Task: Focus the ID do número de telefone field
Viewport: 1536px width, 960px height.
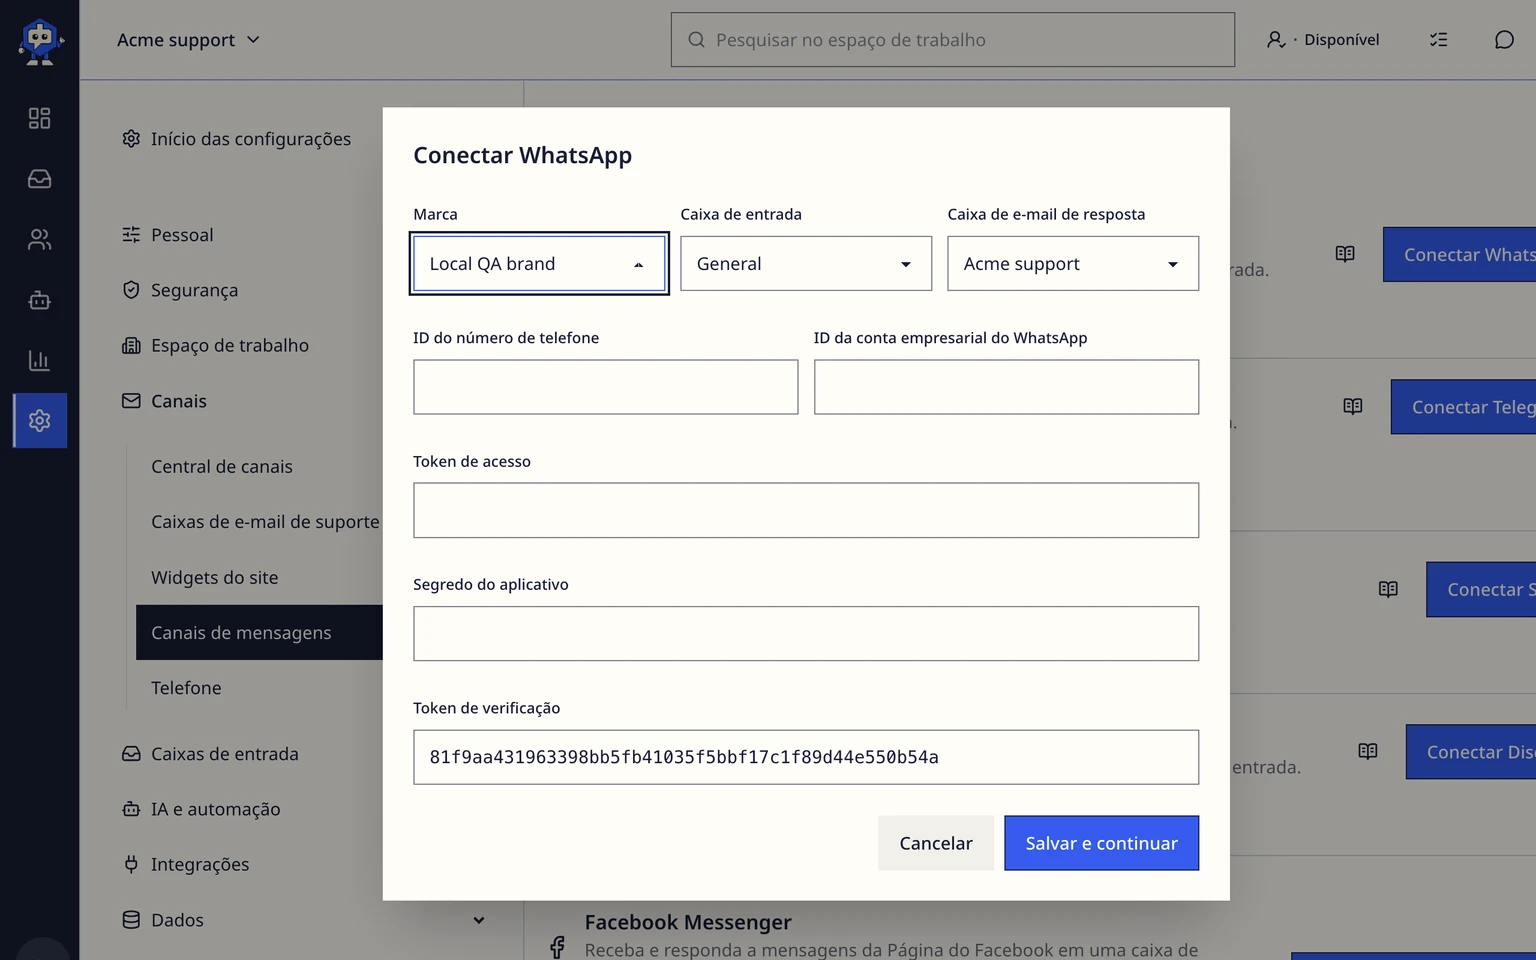Action: [x=606, y=387]
